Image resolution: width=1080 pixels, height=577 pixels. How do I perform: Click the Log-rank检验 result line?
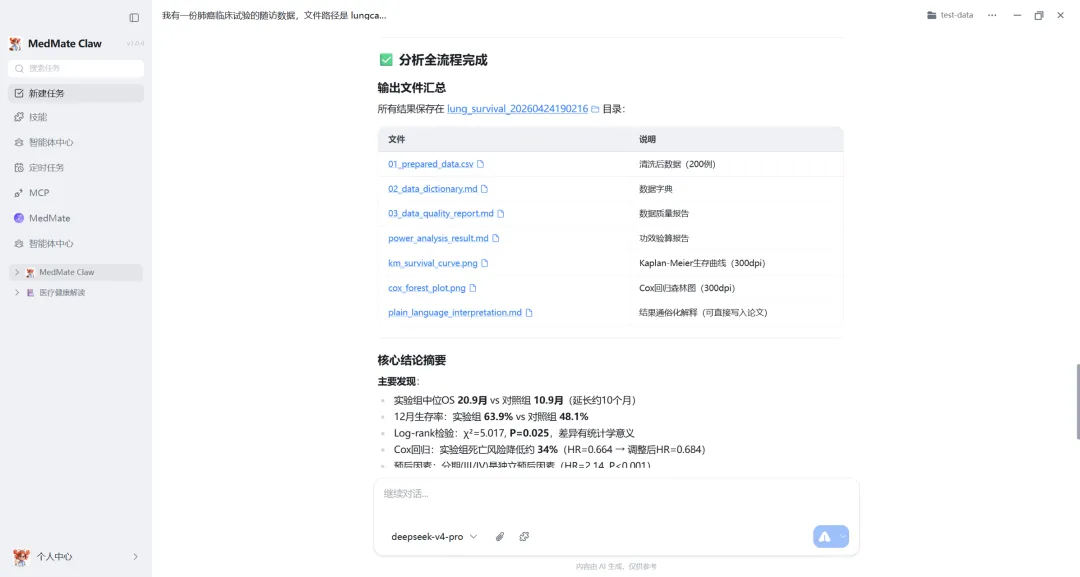(x=514, y=433)
